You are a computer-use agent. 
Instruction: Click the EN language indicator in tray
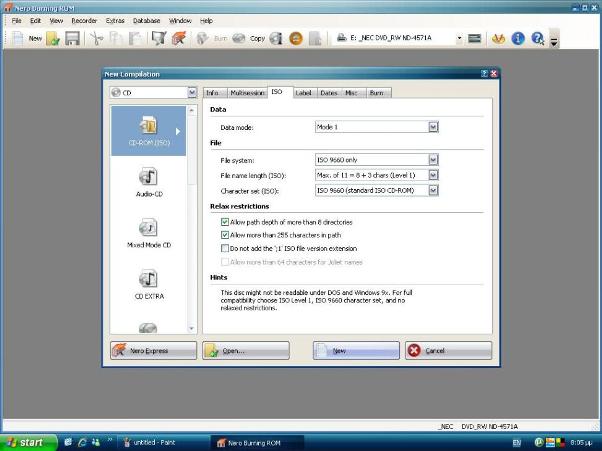click(517, 443)
